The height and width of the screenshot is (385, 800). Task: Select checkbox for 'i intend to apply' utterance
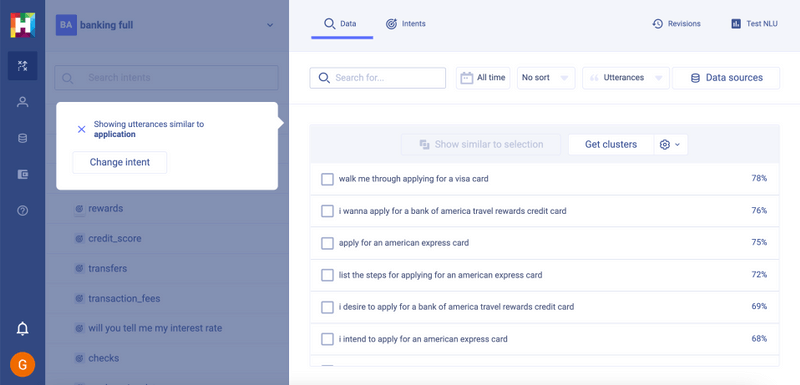[x=327, y=339]
